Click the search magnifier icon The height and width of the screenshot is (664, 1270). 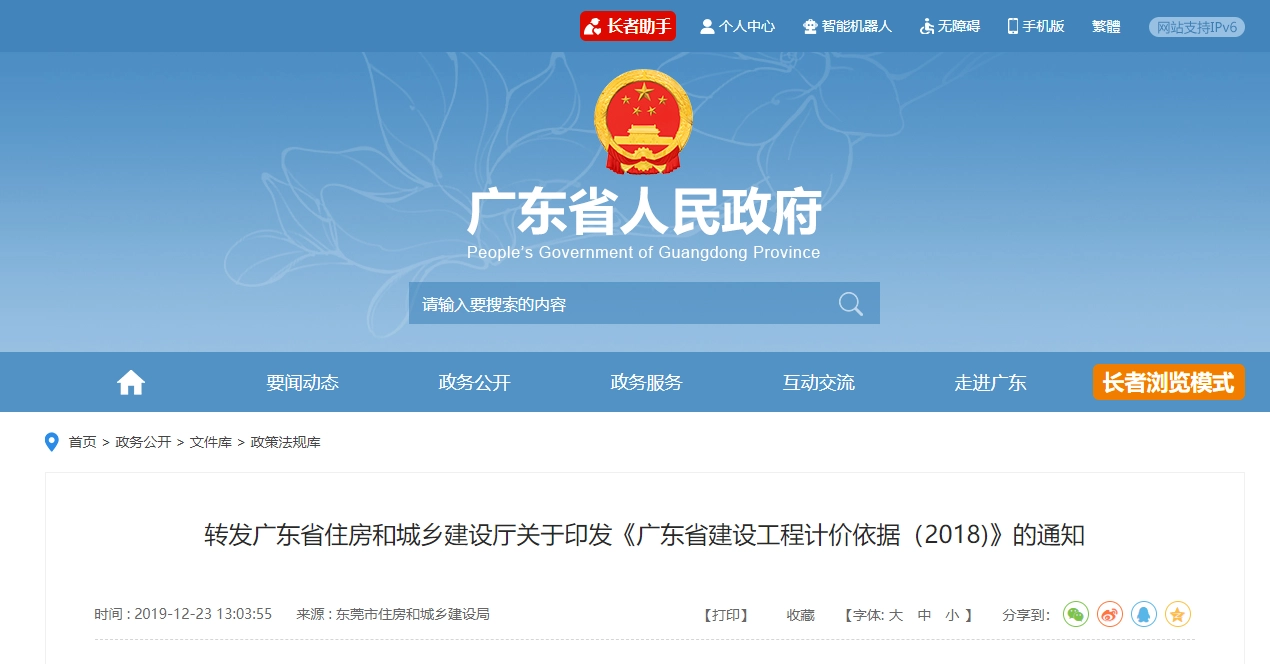click(x=851, y=304)
